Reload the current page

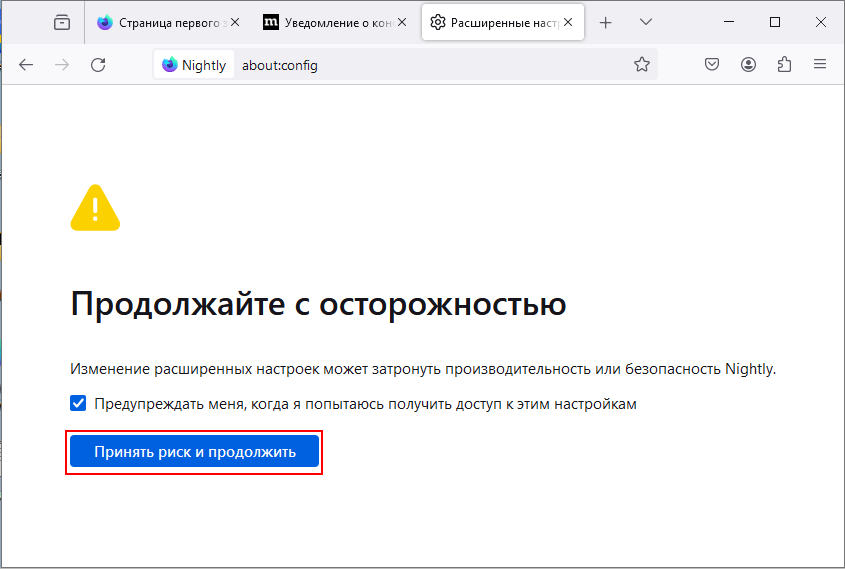pos(98,65)
